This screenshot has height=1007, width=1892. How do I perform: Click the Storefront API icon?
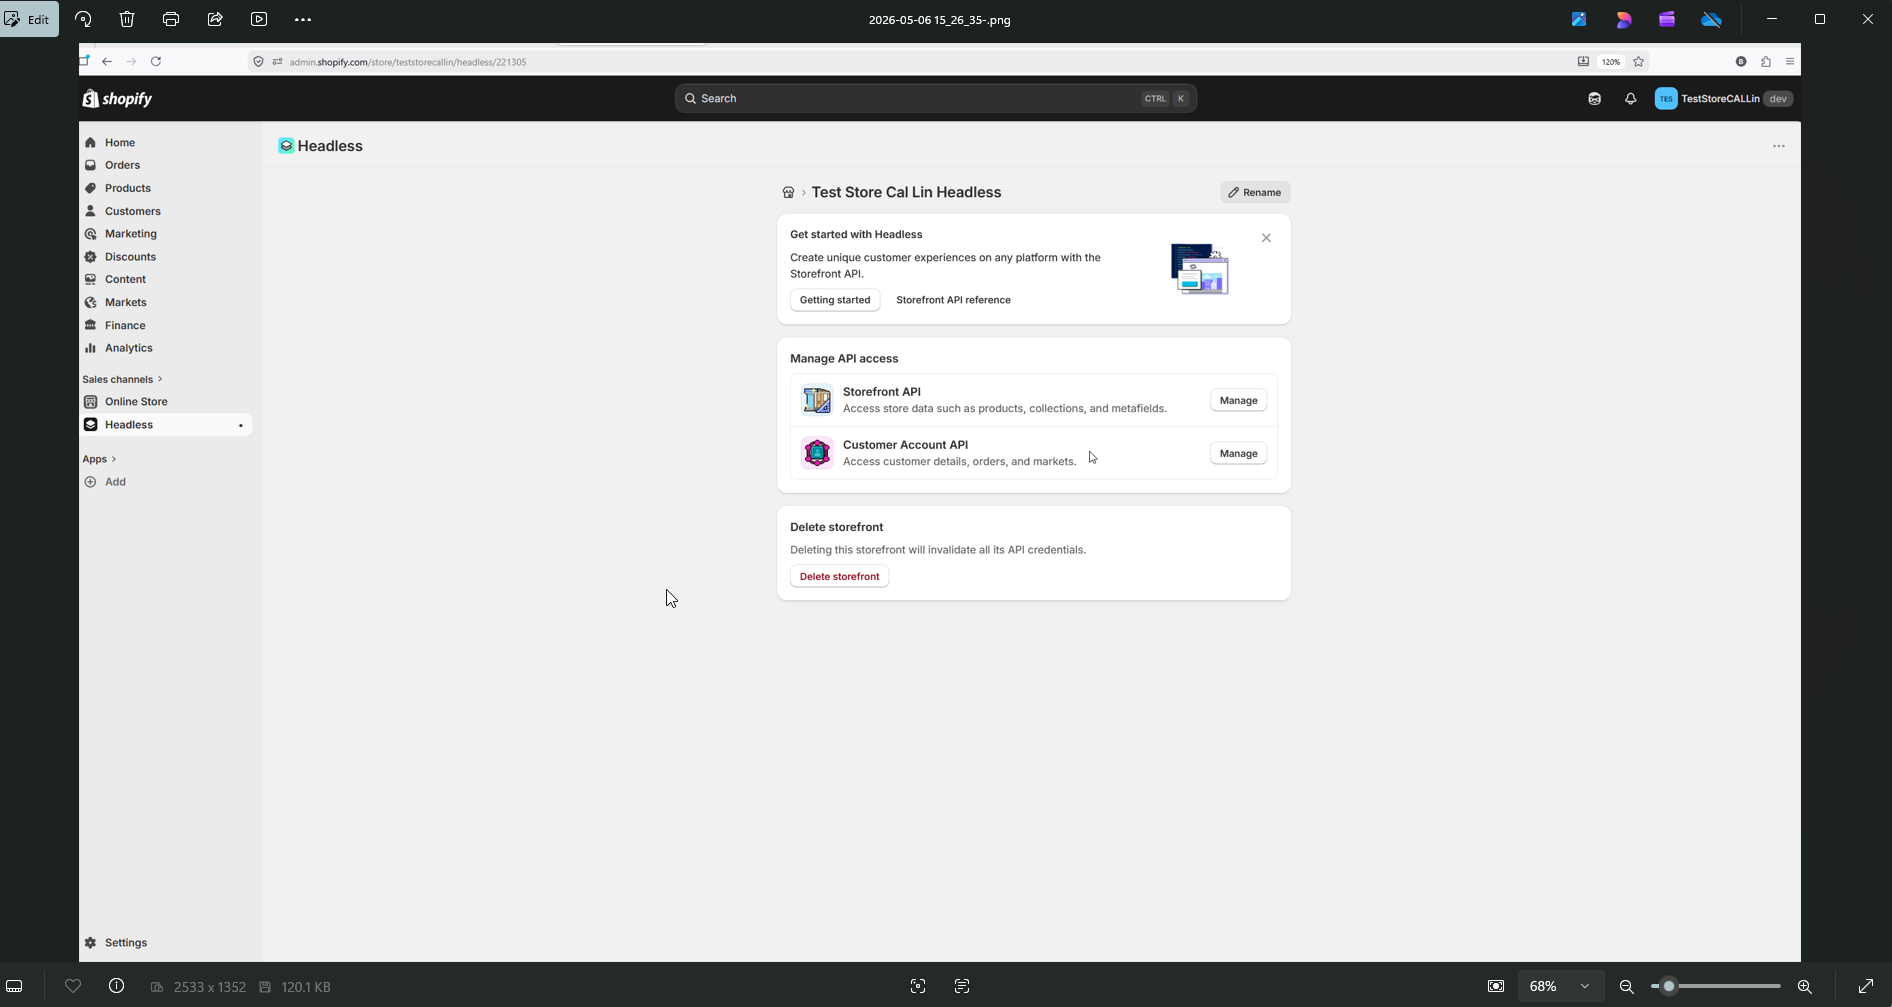pyautogui.click(x=817, y=400)
